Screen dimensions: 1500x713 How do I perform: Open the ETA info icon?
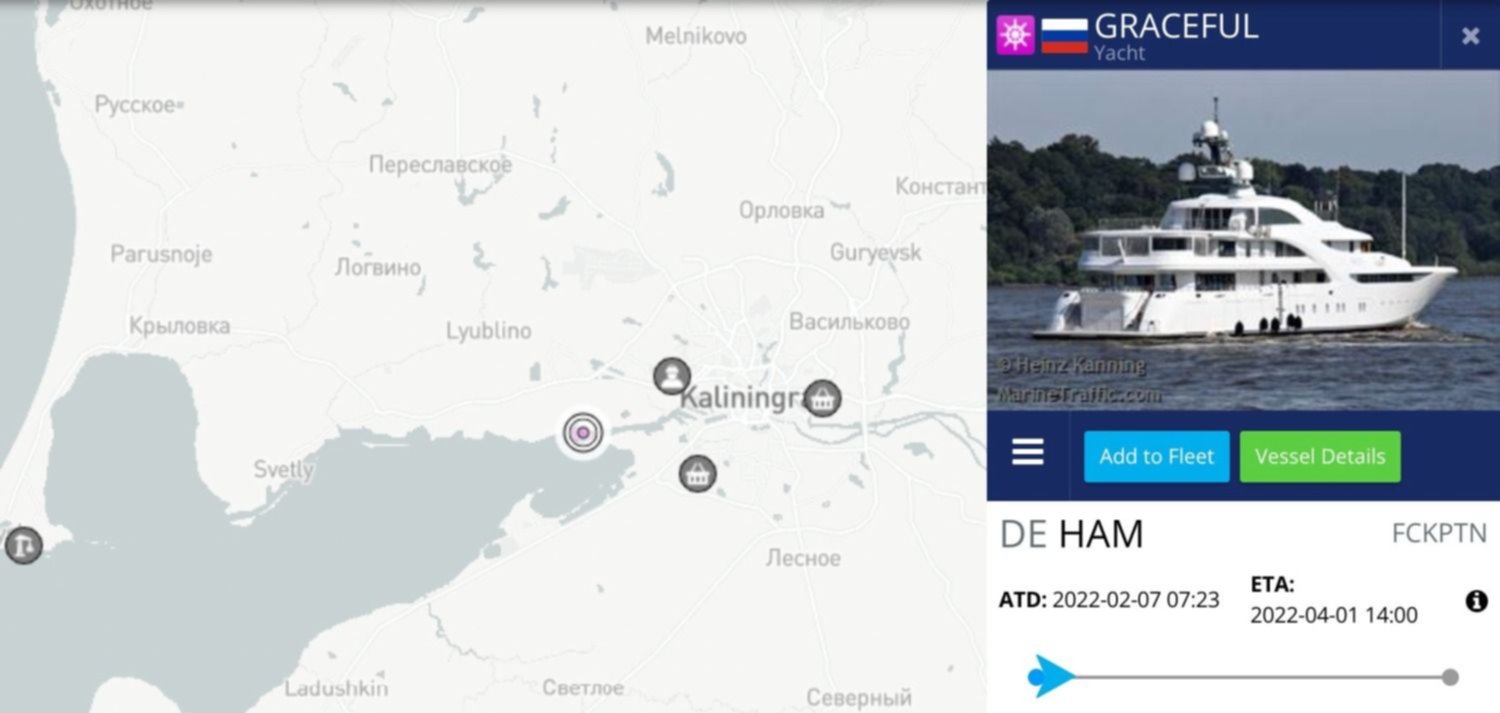tap(1476, 601)
